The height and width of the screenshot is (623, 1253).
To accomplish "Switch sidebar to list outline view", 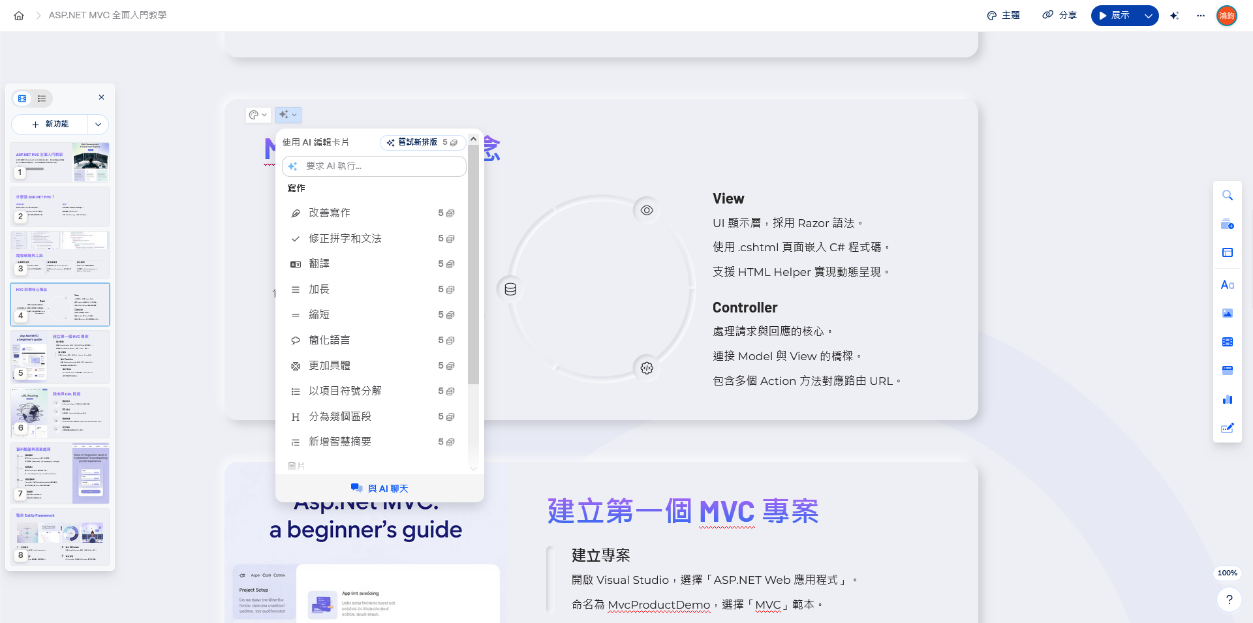I will coord(42,98).
